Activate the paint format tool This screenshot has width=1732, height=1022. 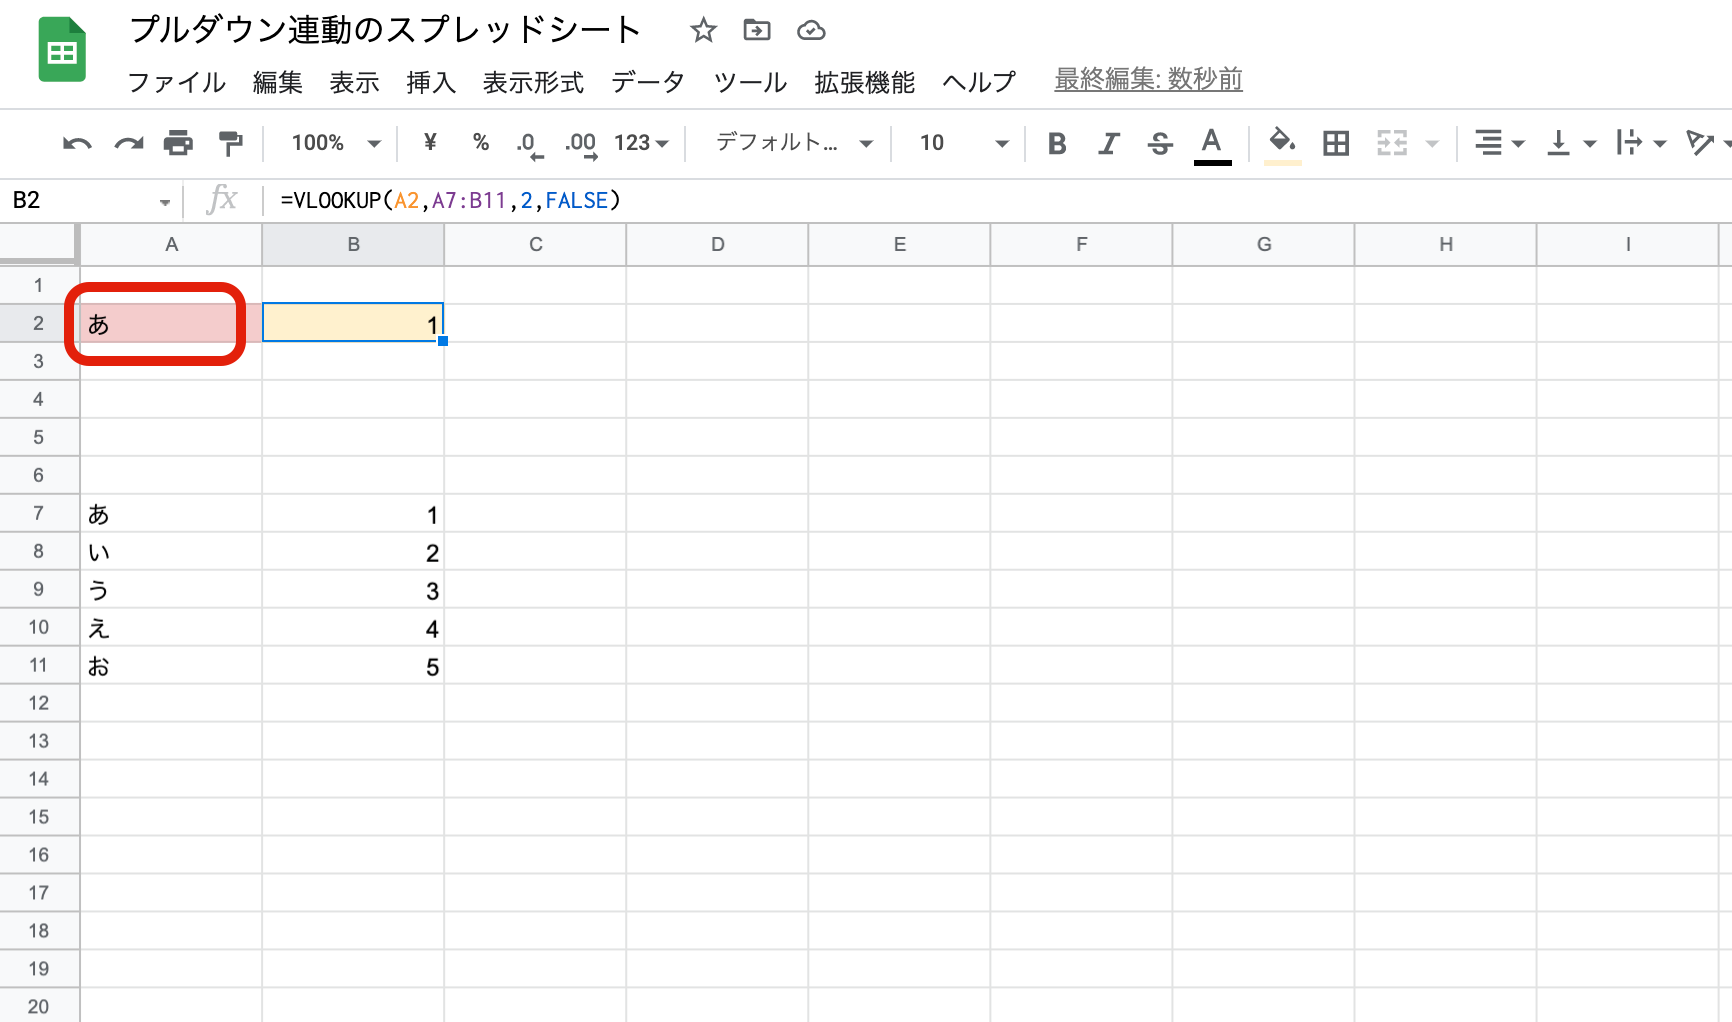coord(231,144)
